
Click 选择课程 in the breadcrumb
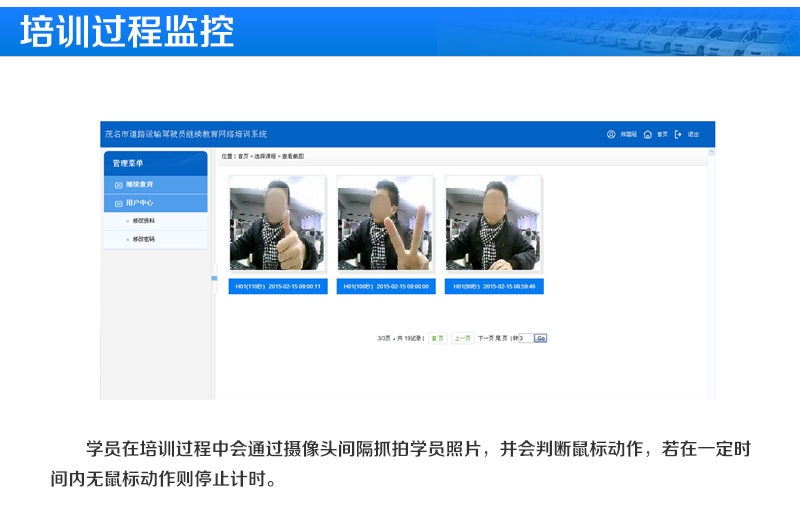pos(264,157)
